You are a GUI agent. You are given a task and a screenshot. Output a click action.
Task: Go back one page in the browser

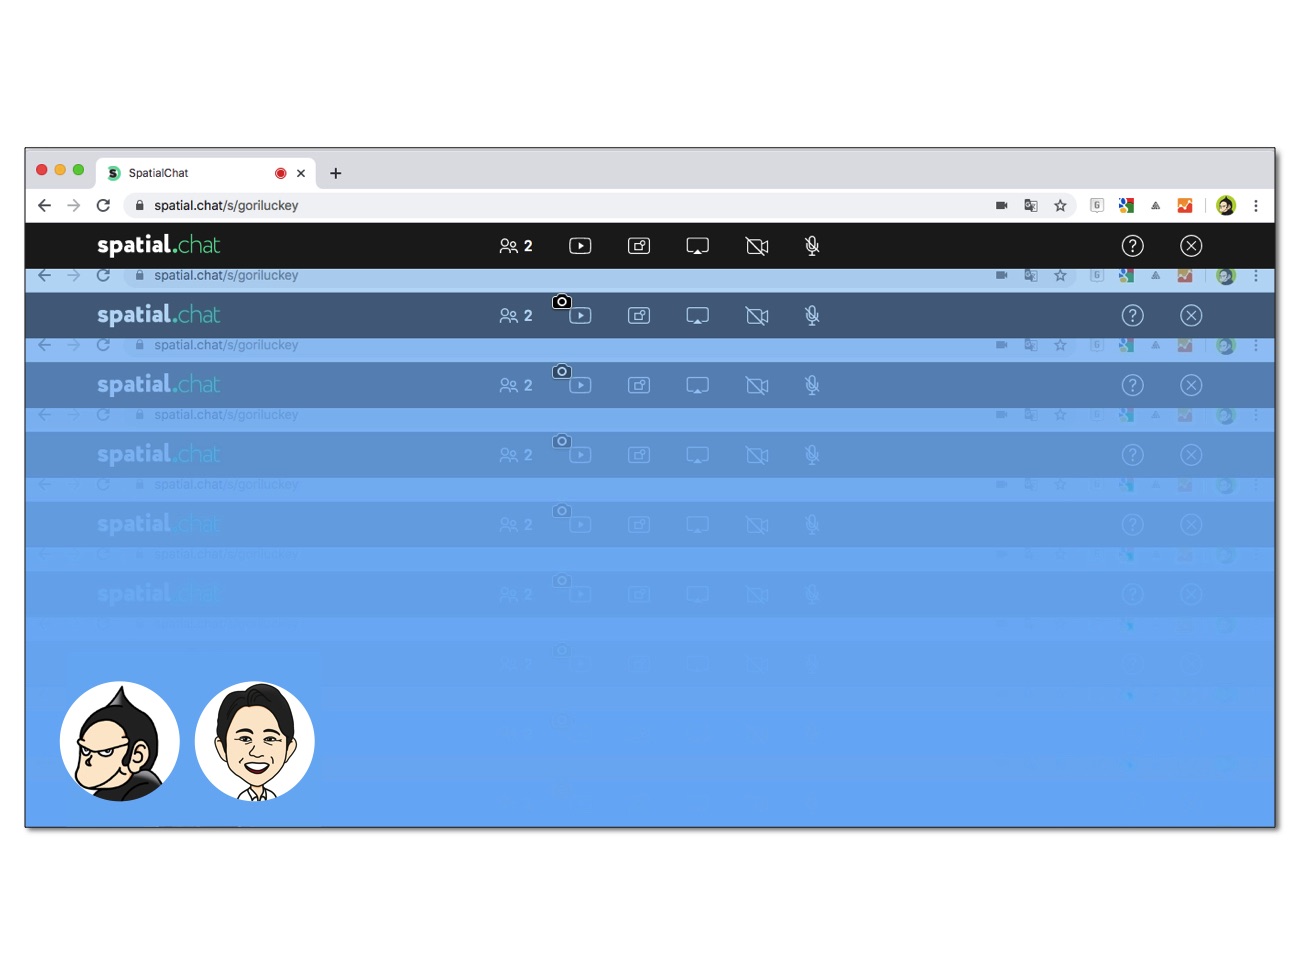tap(44, 205)
